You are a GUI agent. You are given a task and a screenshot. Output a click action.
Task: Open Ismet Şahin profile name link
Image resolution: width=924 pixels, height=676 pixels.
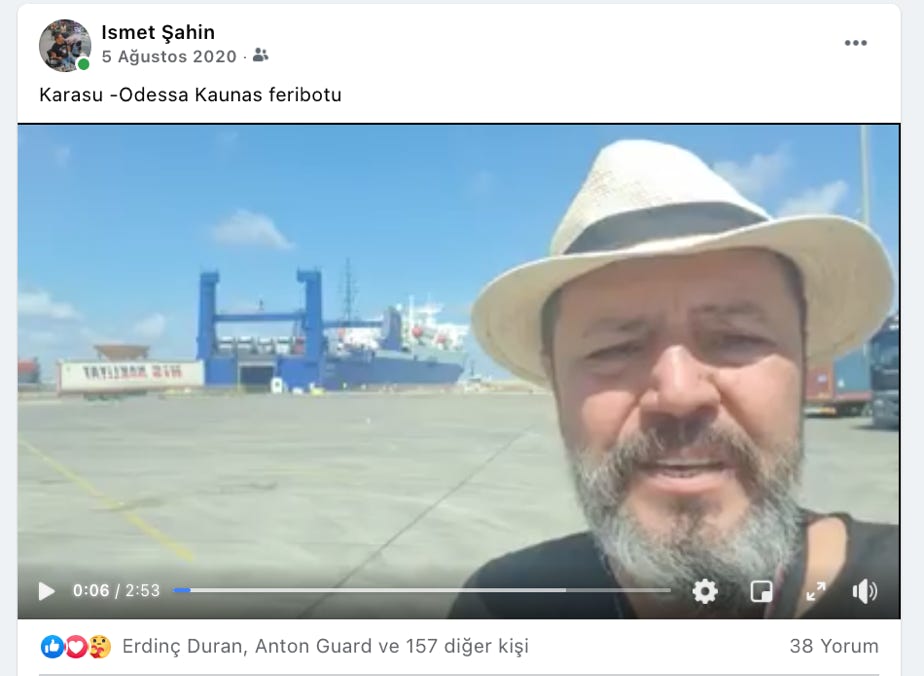pyautogui.click(x=158, y=32)
